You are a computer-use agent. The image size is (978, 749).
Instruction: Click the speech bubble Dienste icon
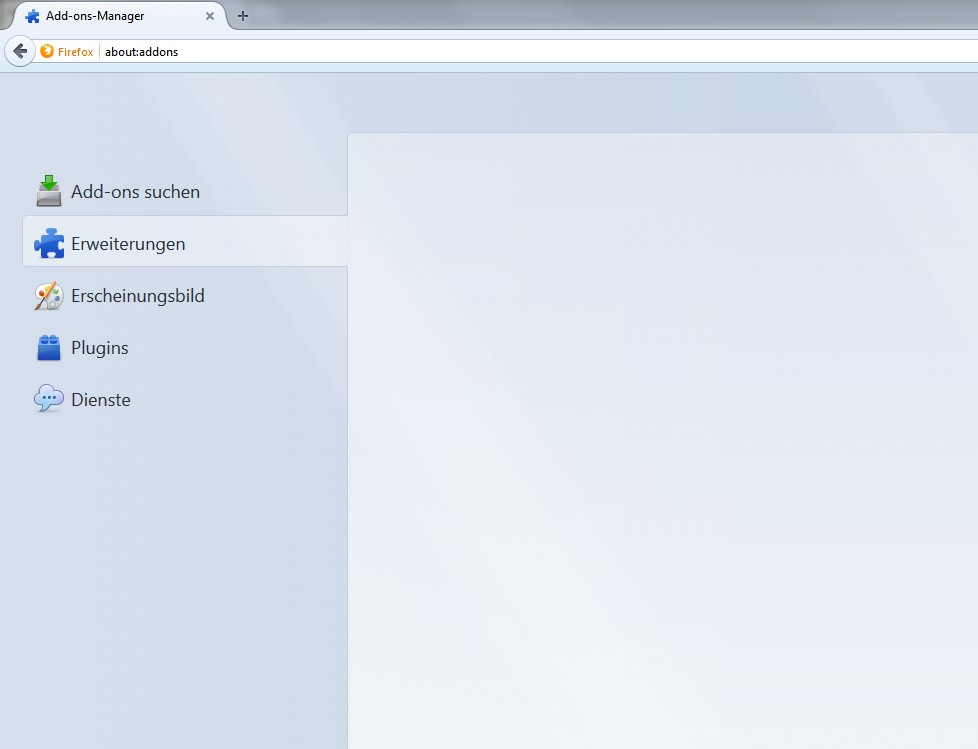(x=49, y=399)
